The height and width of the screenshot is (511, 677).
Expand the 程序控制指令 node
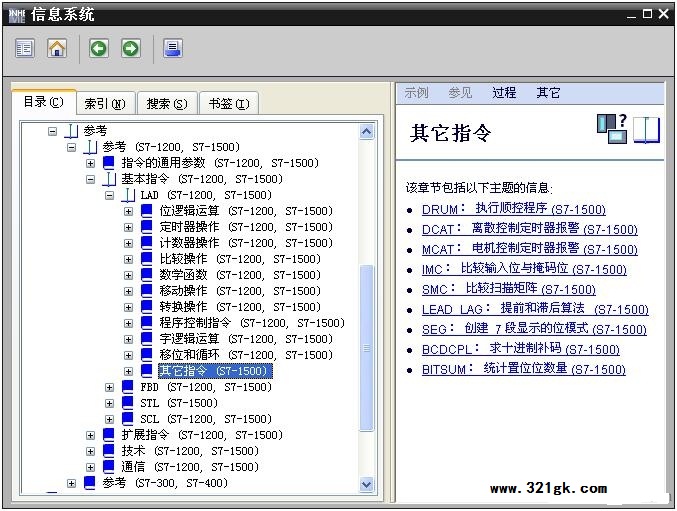(x=128, y=323)
